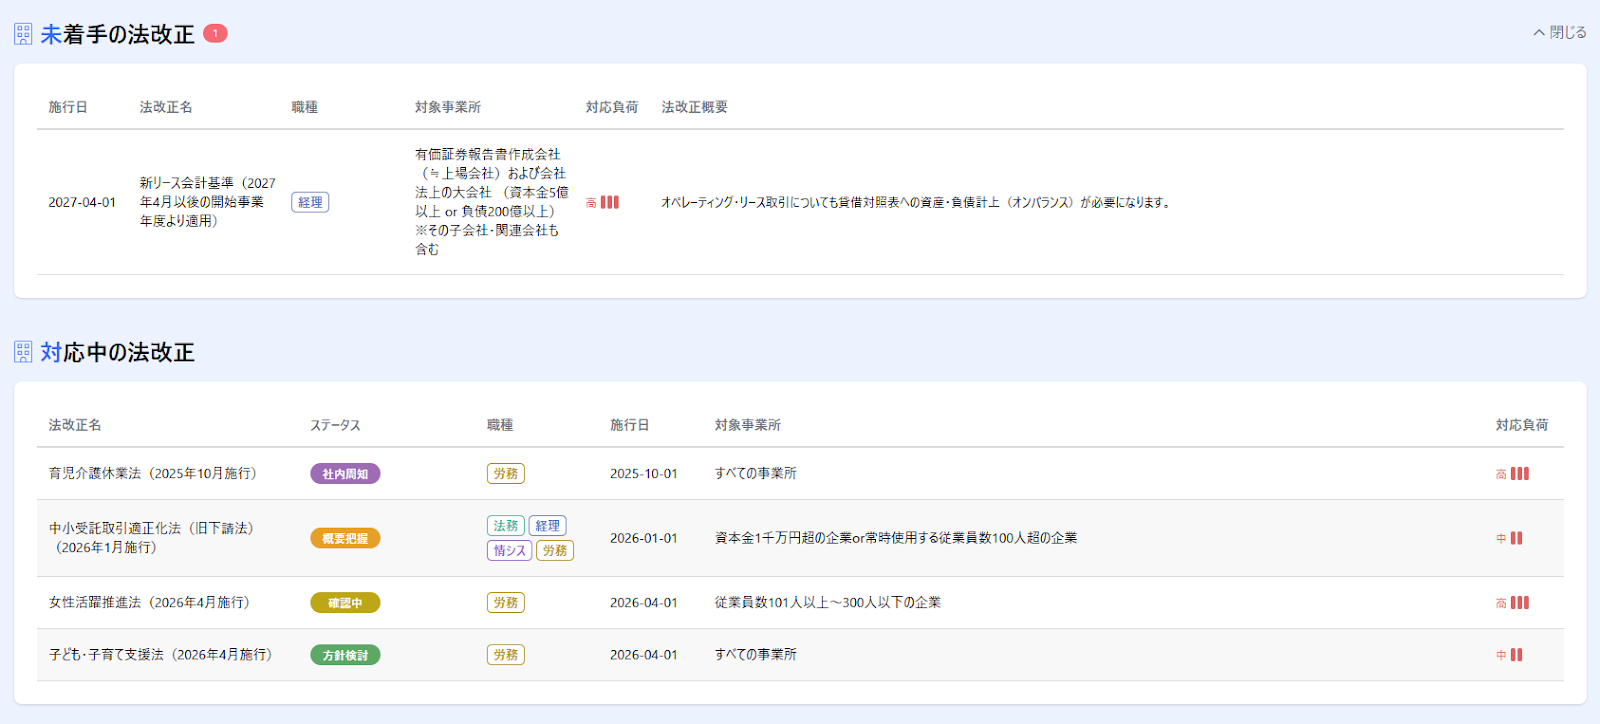Collapse the section with 閉じる

click(1560, 33)
